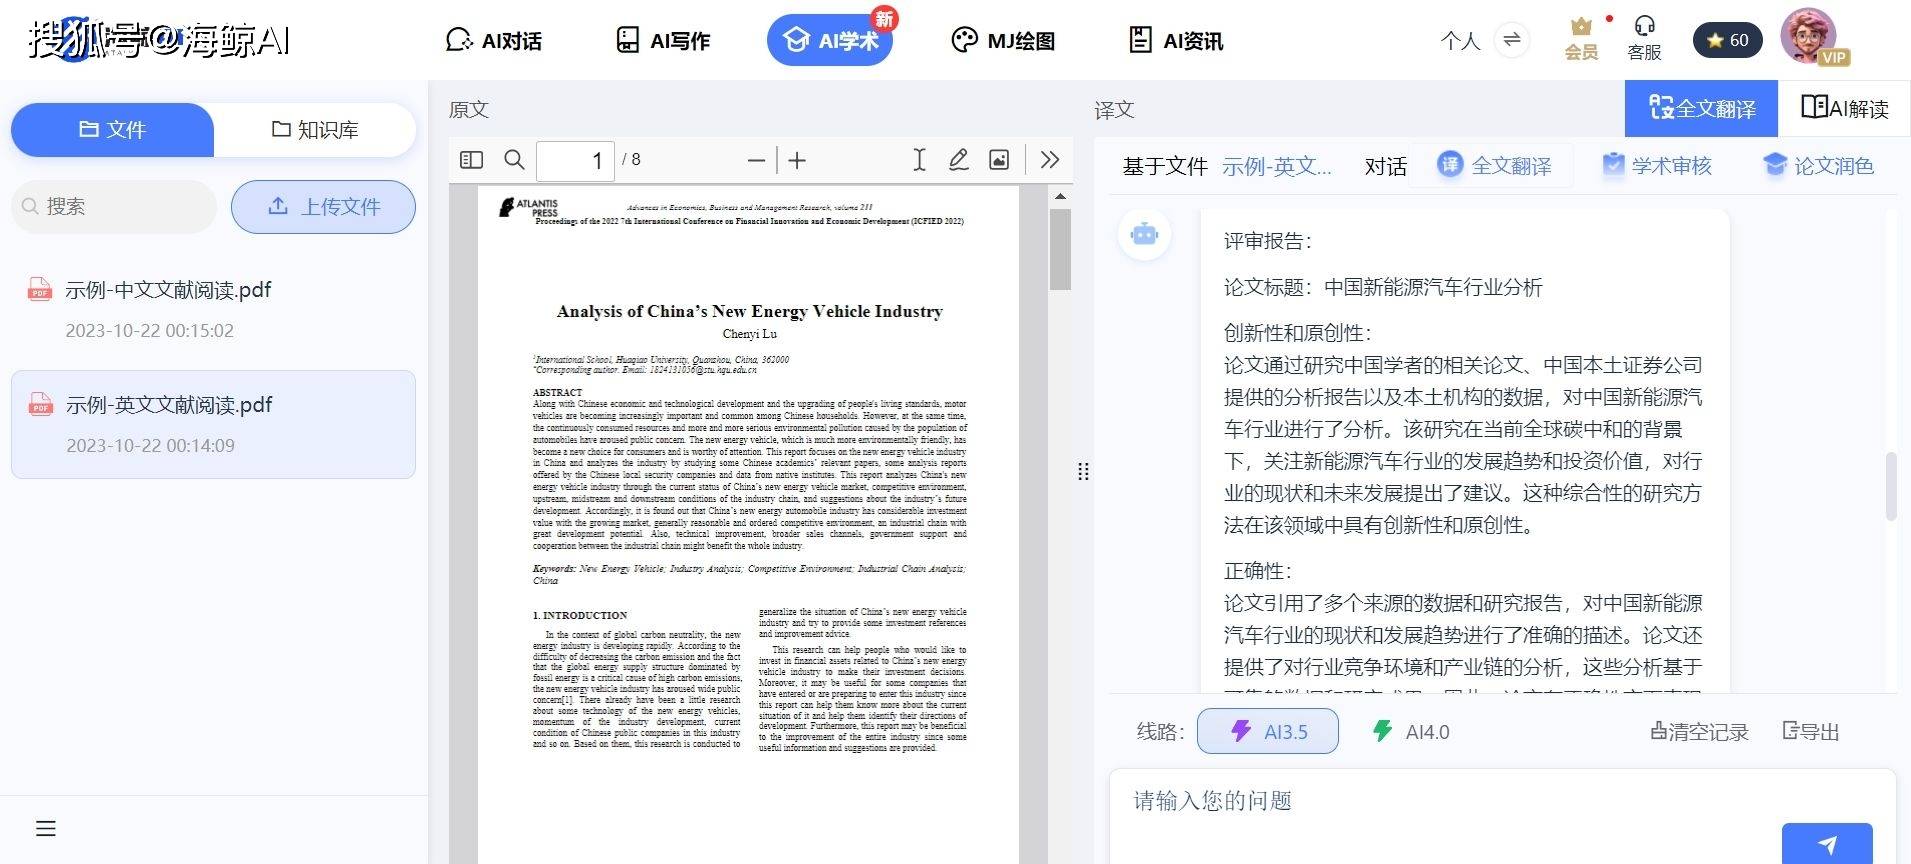Click the 全文翻译 dialogue action chip

(x=1494, y=165)
